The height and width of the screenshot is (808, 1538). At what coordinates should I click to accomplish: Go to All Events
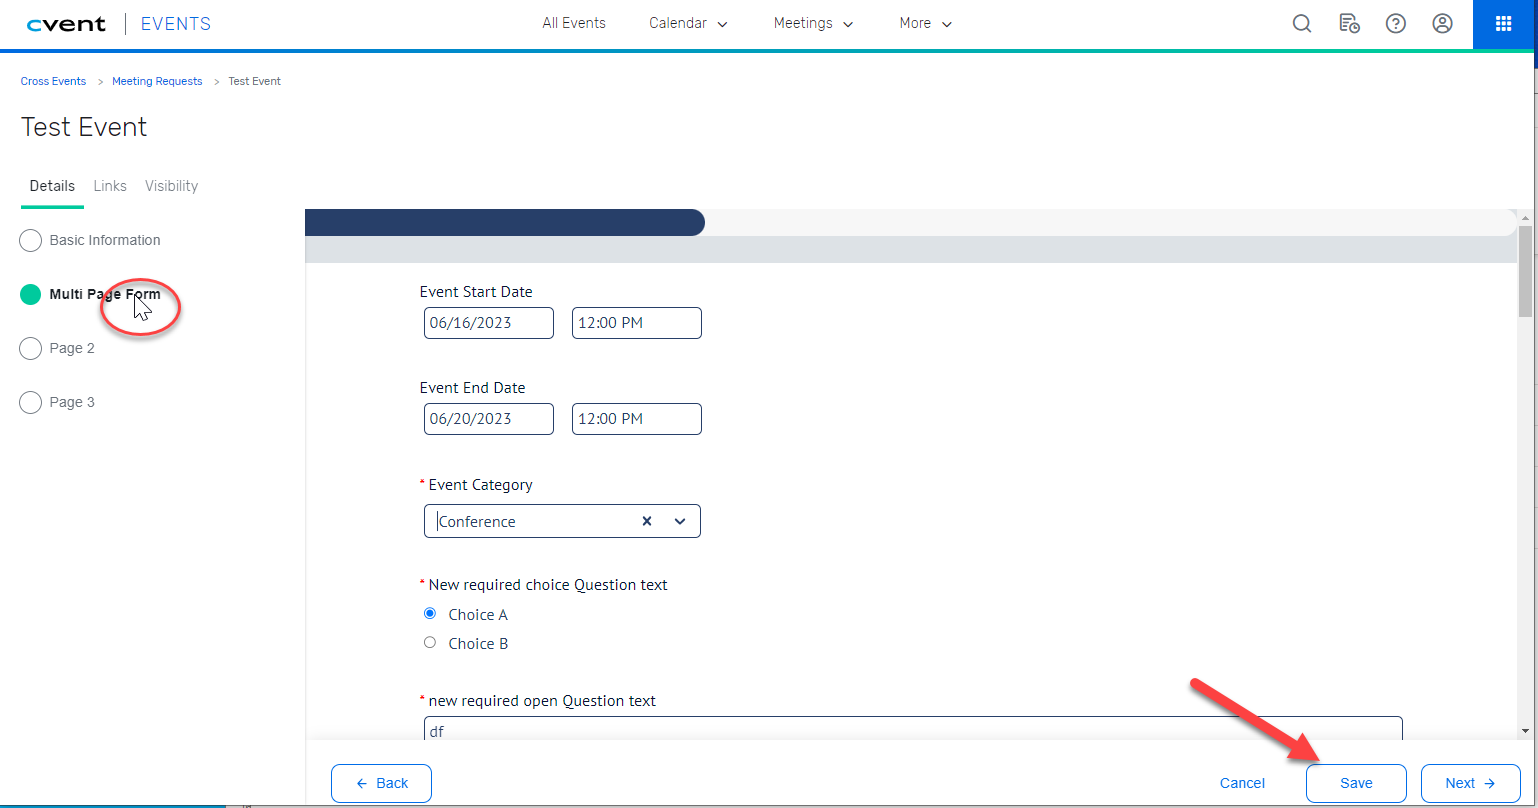point(574,23)
